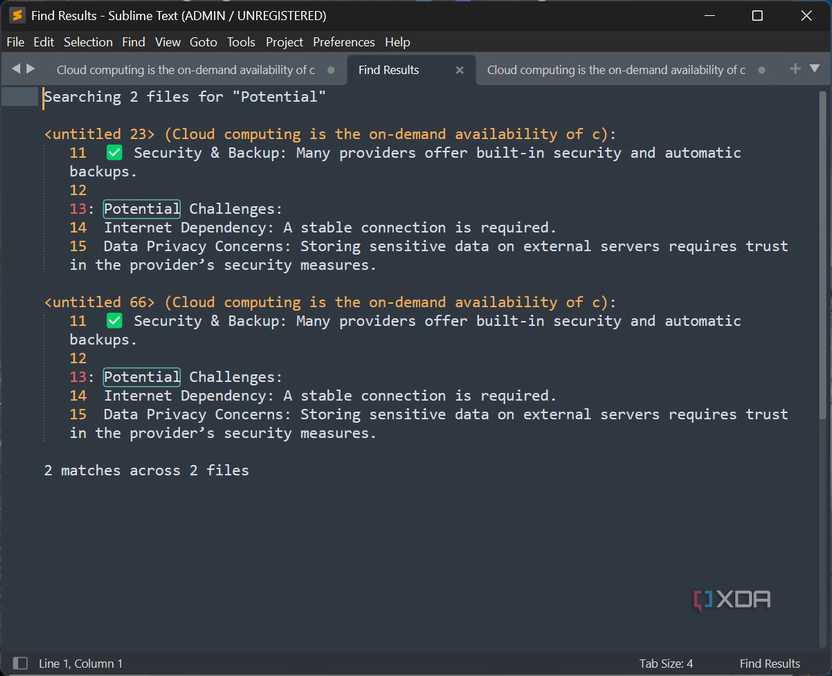Go to next tab with right arrow
This screenshot has height=676, width=832.
coord(31,68)
